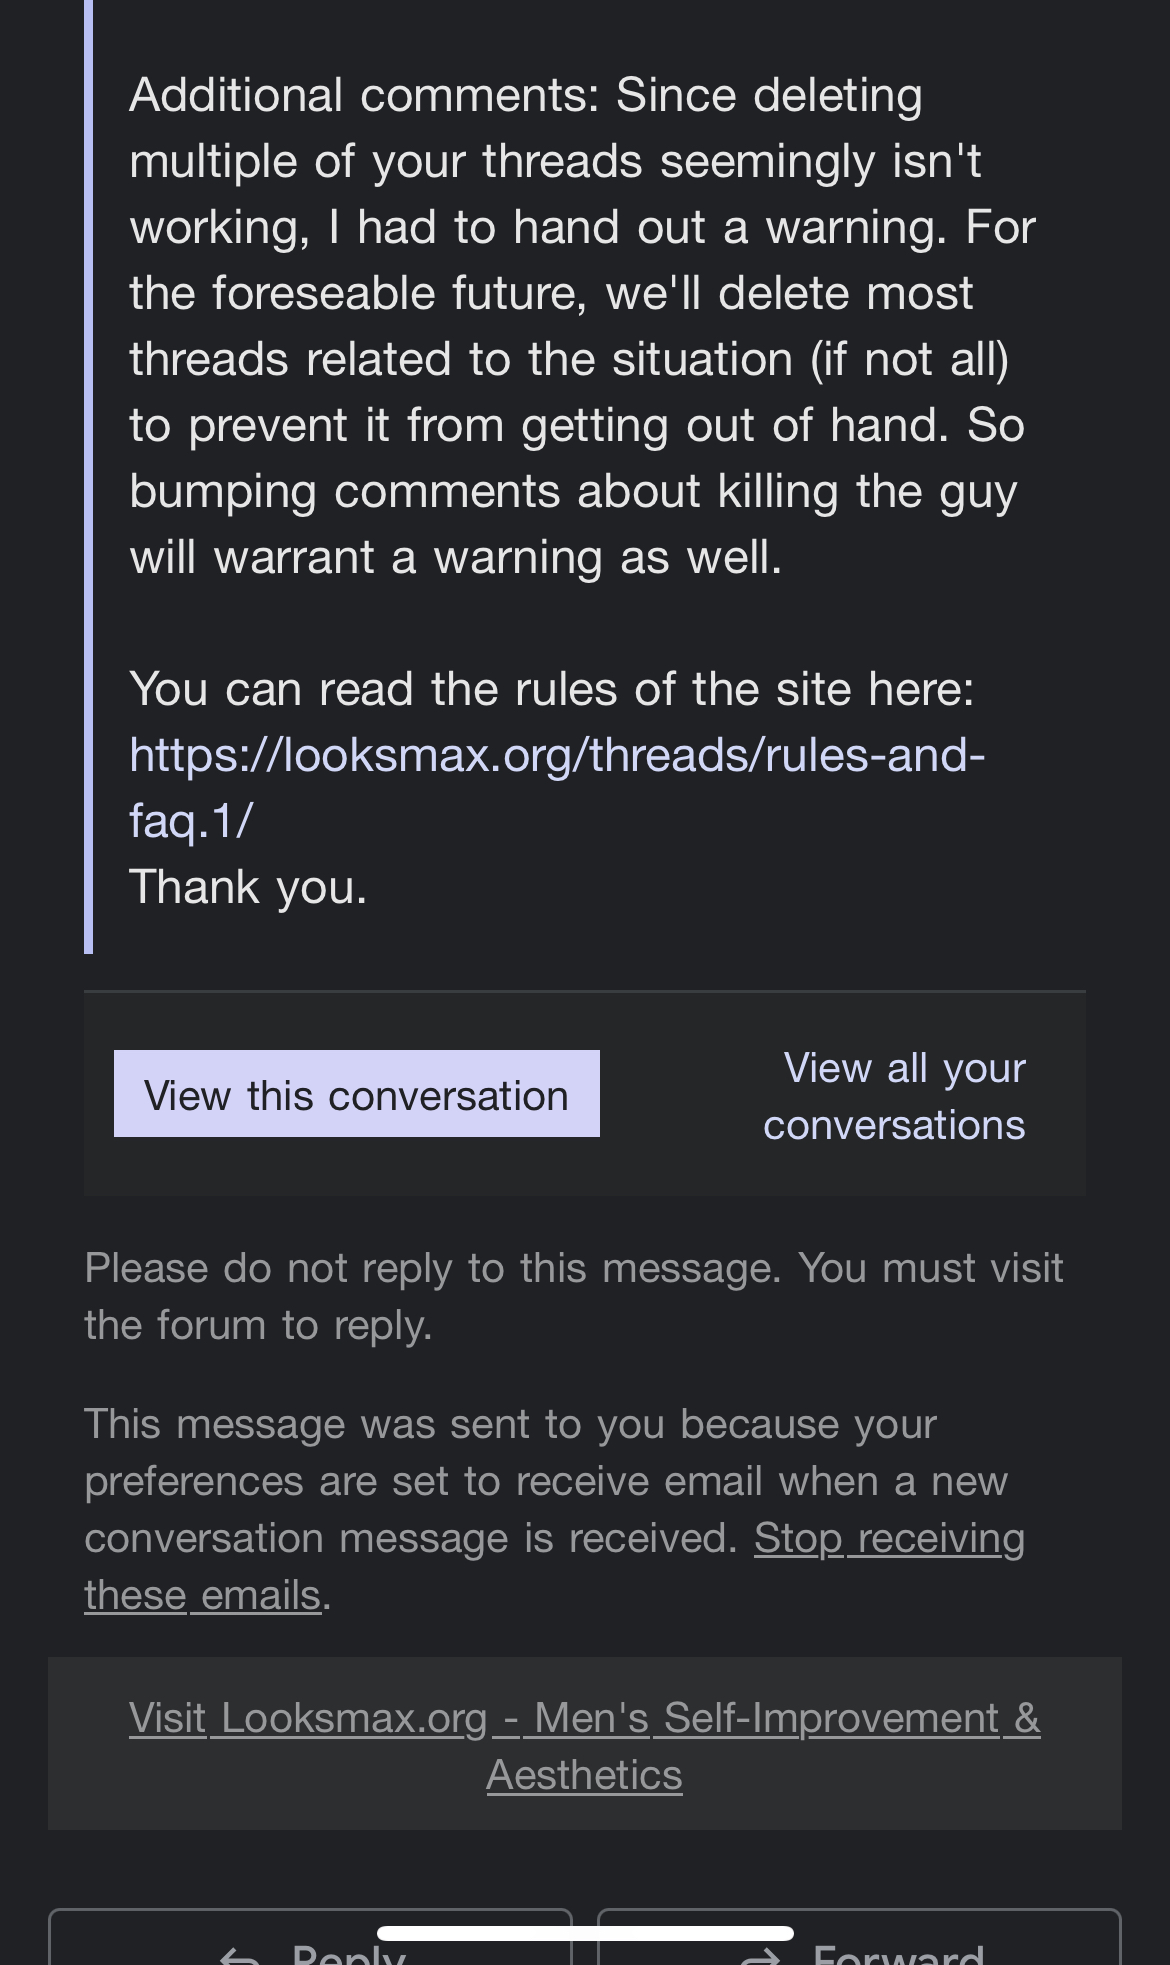Viewport: 1170px width, 1965px height.
Task: Tap the purple quote bar beside message
Action: 89,476
